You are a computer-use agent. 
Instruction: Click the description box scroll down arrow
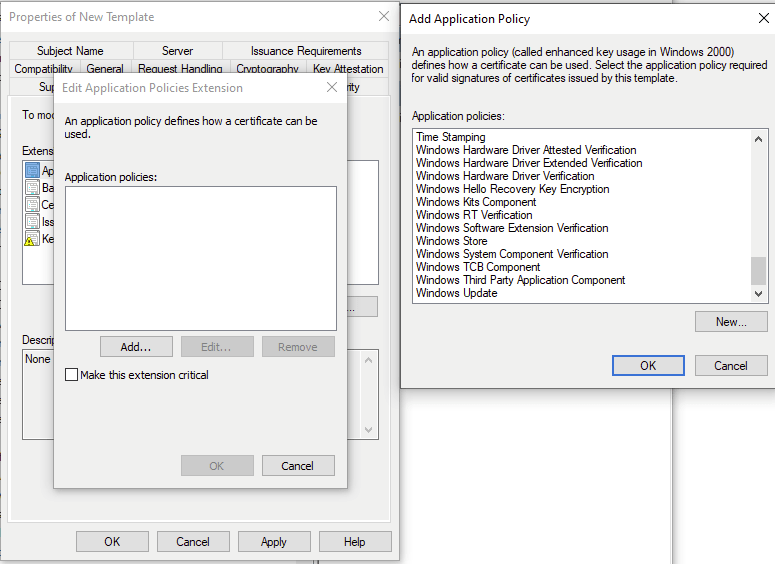[x=369, y=430]
